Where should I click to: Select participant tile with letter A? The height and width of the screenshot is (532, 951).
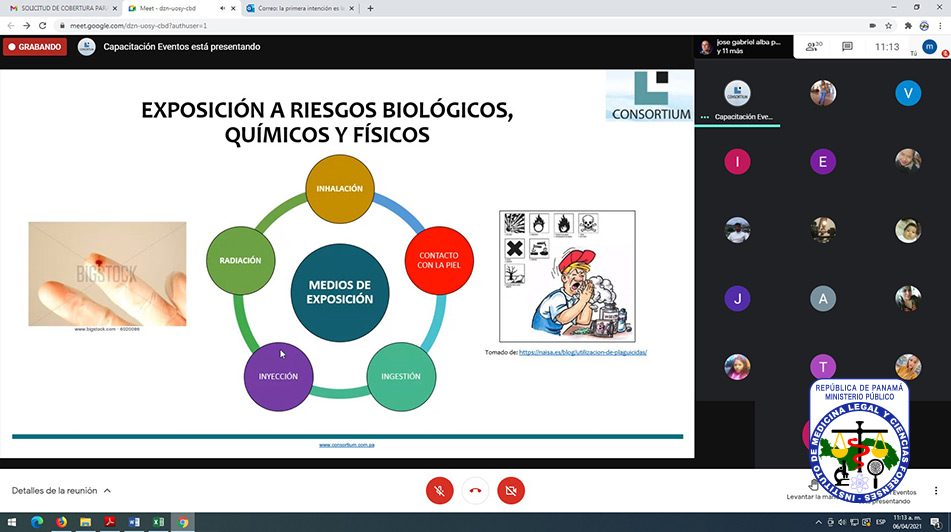click(x=822, y=298)
